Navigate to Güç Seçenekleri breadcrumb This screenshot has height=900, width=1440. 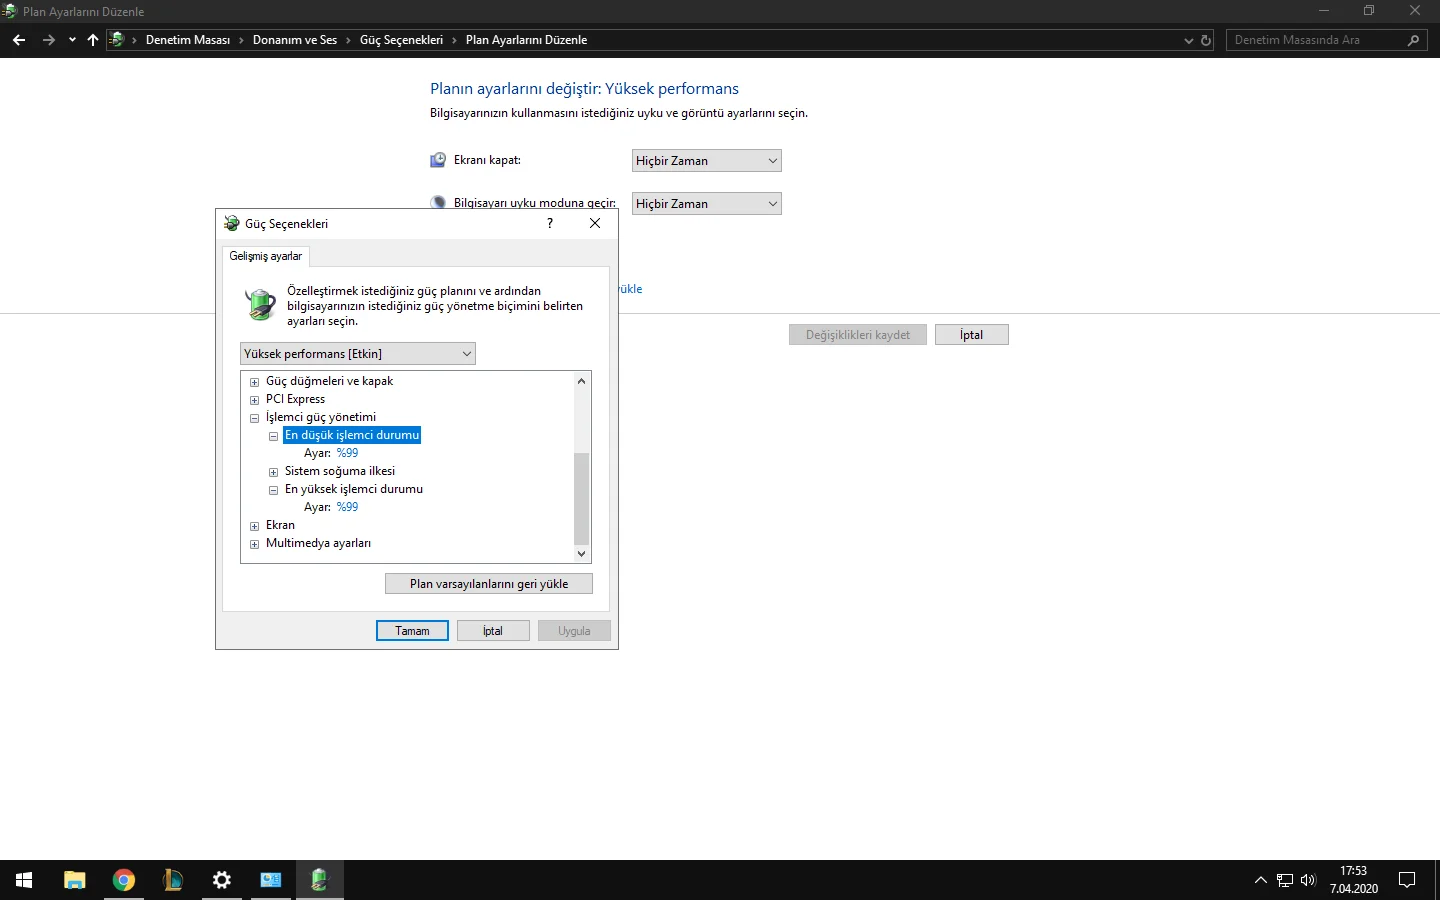pyautogui.click(x=401, y=40)
